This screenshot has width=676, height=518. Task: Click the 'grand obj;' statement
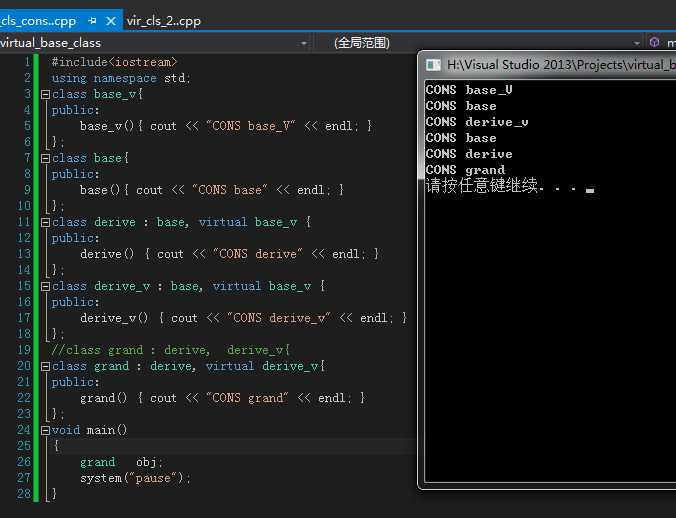coord(121,462)
